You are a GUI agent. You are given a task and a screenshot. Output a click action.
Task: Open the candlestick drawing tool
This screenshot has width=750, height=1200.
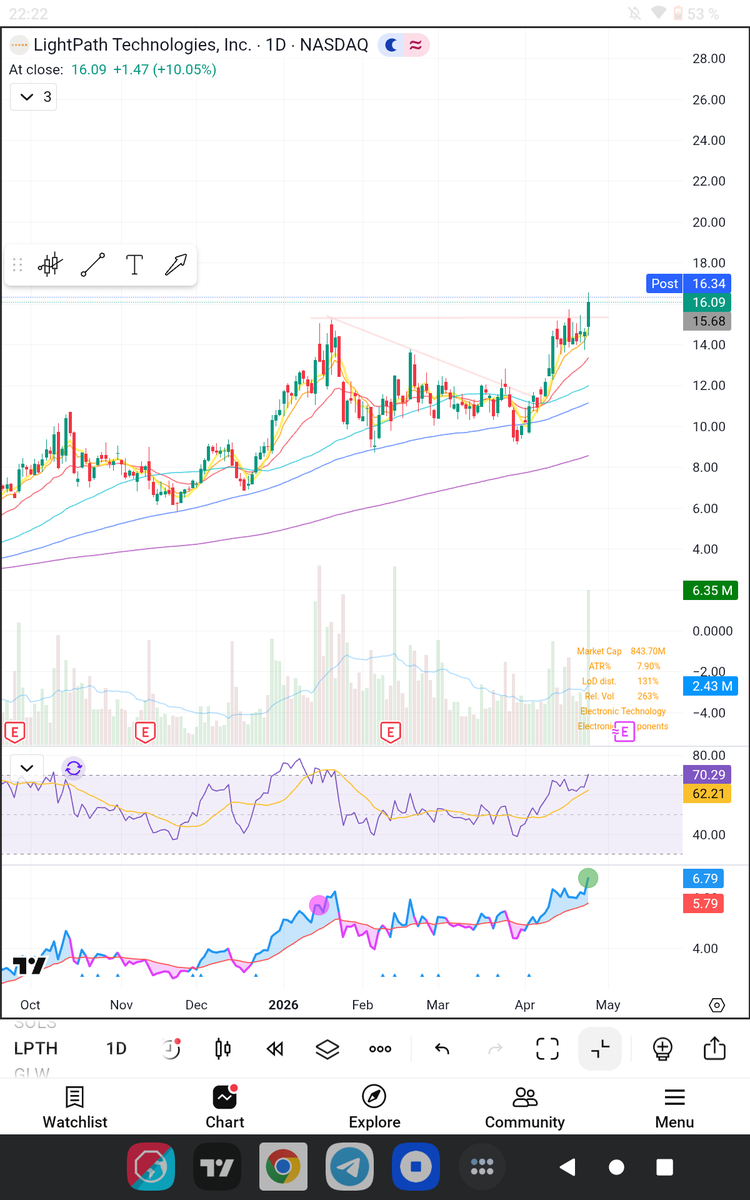coord(50,265)
